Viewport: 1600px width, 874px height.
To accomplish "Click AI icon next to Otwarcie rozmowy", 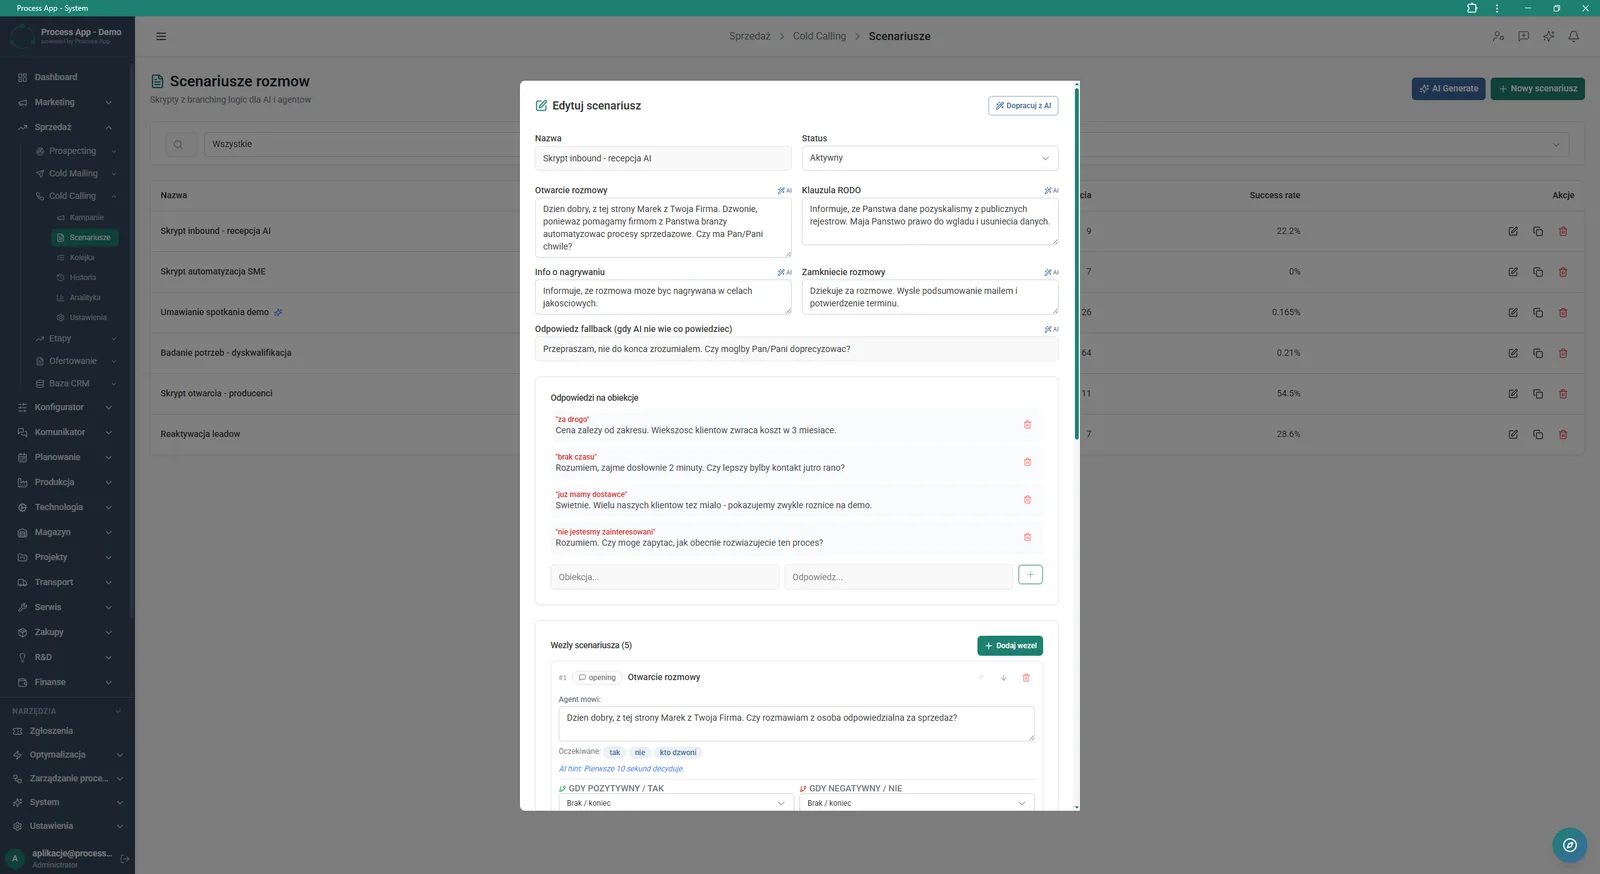I will [x=784, y=190].
